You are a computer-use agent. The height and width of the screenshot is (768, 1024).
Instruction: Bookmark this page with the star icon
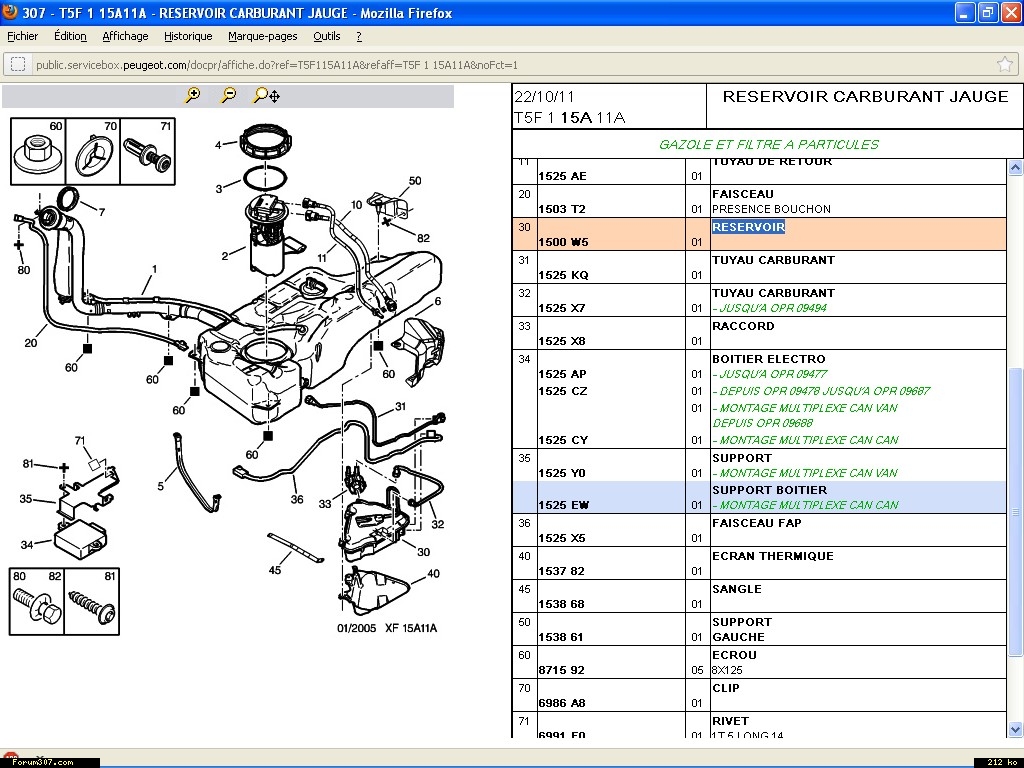[x=1004, y=64]
